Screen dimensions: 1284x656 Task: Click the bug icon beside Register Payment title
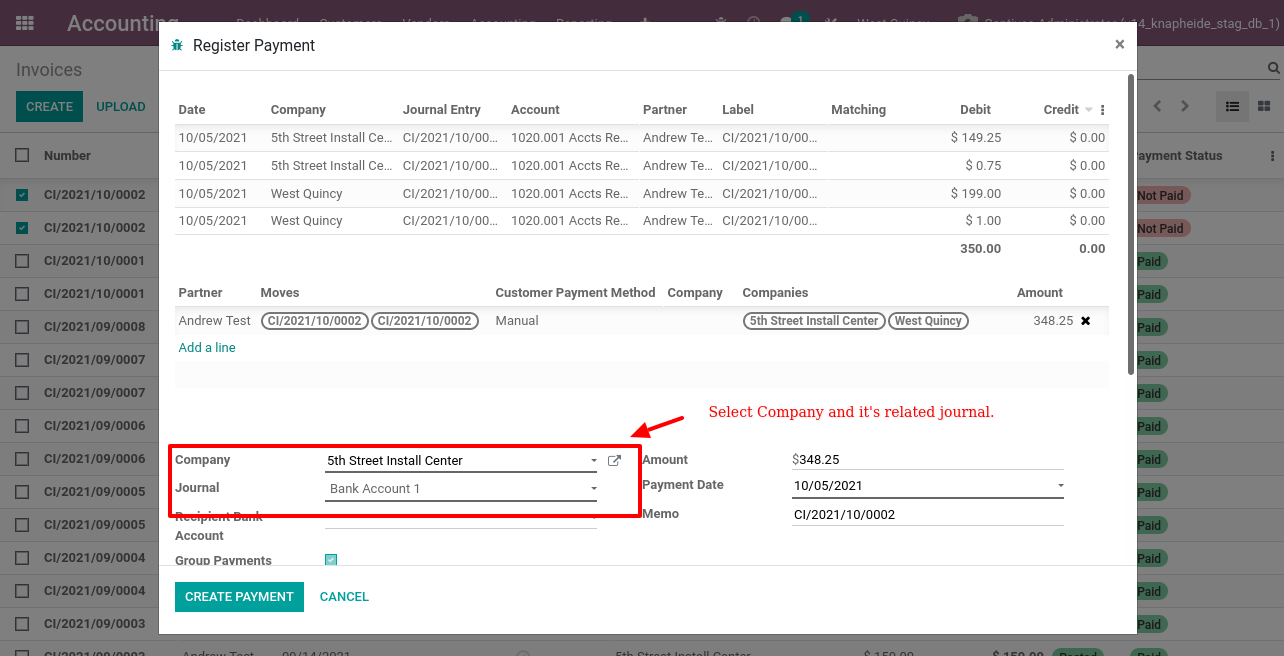click(x=177, y=45)
